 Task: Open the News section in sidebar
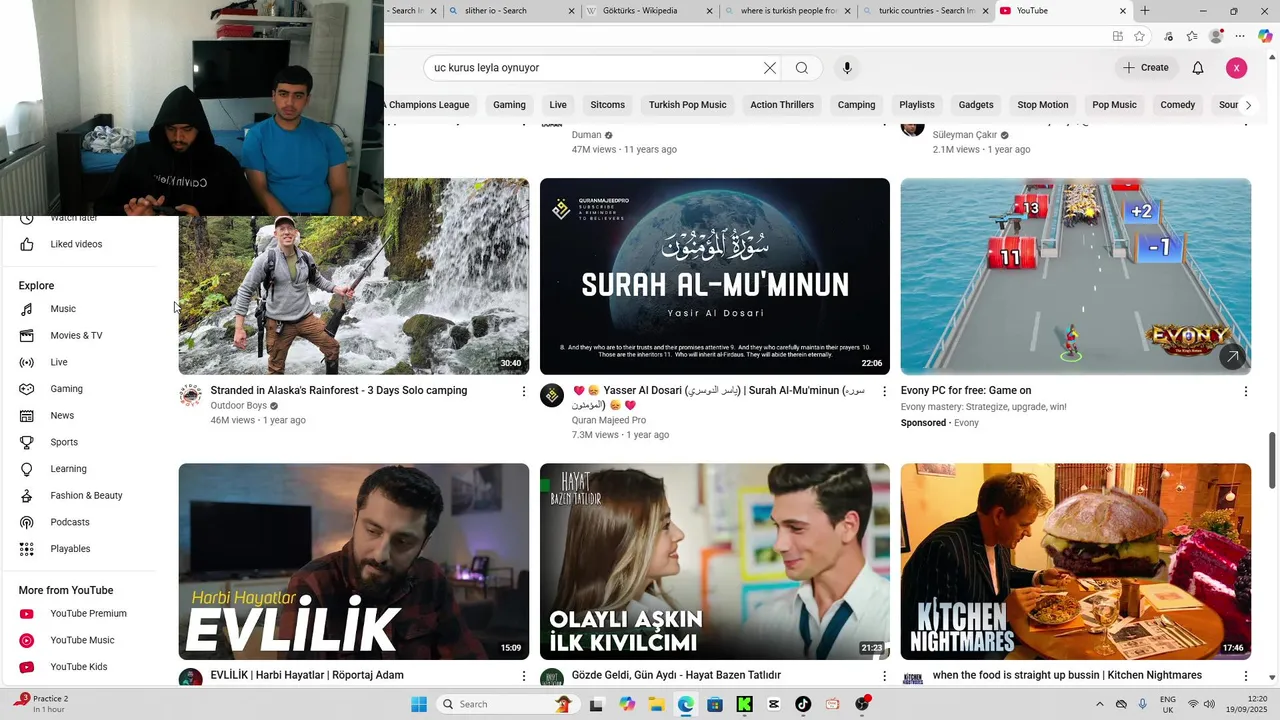click(62, 416)
